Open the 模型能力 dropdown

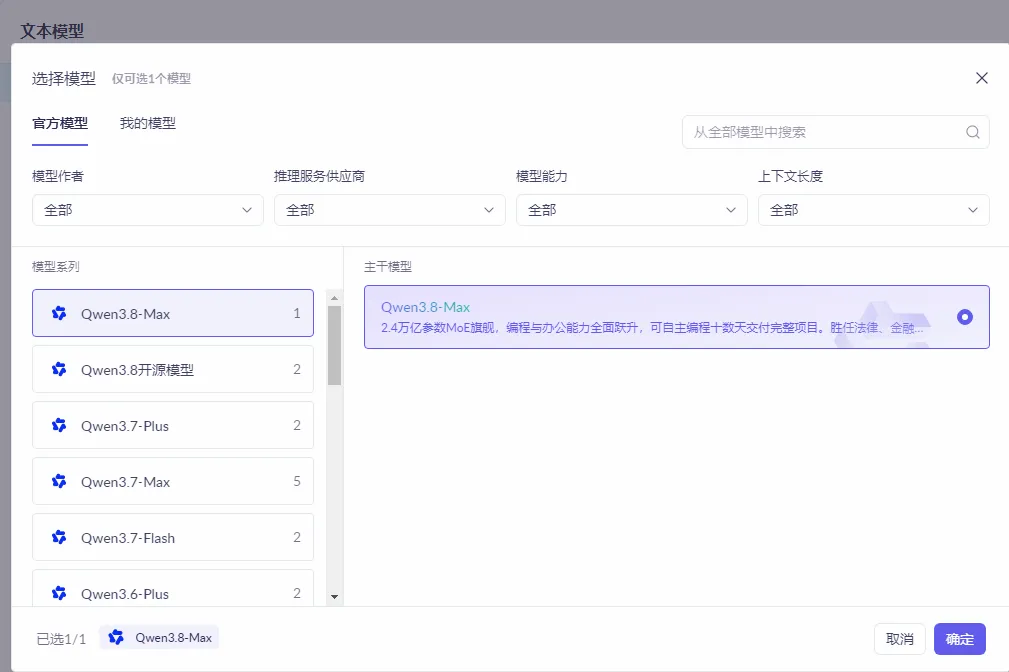(x=632, y=210)
